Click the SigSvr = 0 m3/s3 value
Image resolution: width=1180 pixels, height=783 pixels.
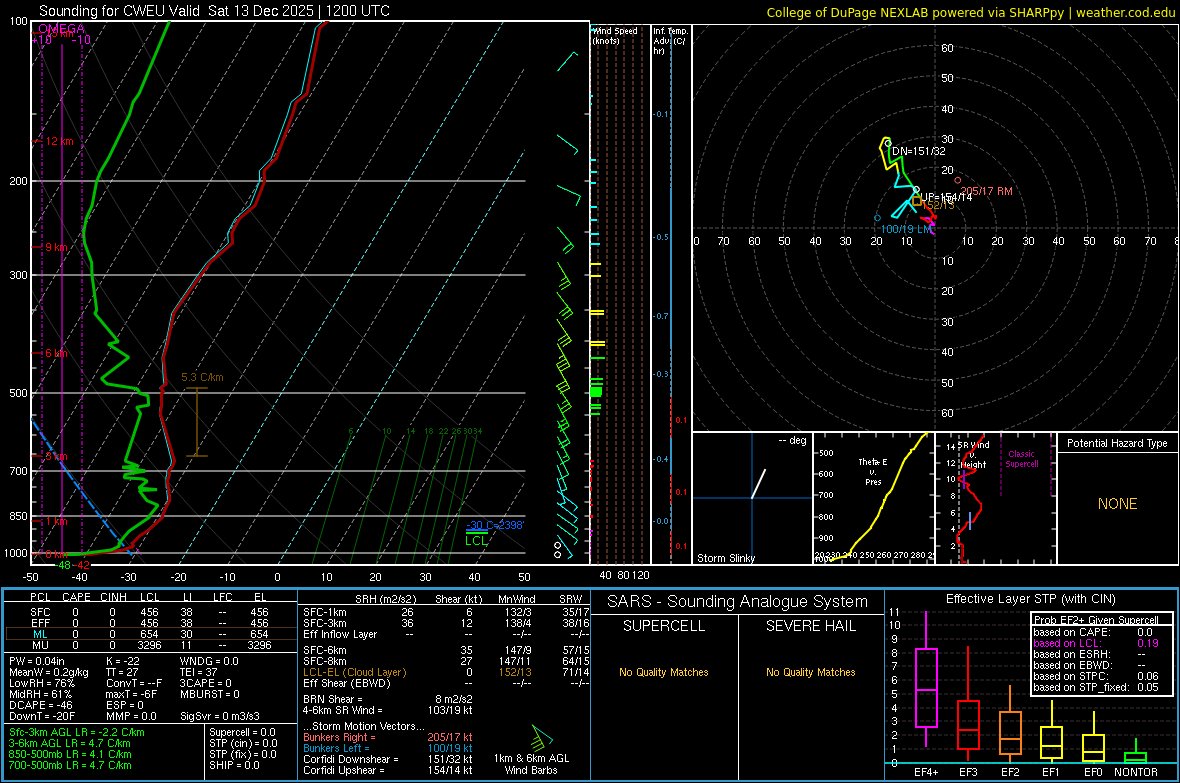click(x=220, y=716)
